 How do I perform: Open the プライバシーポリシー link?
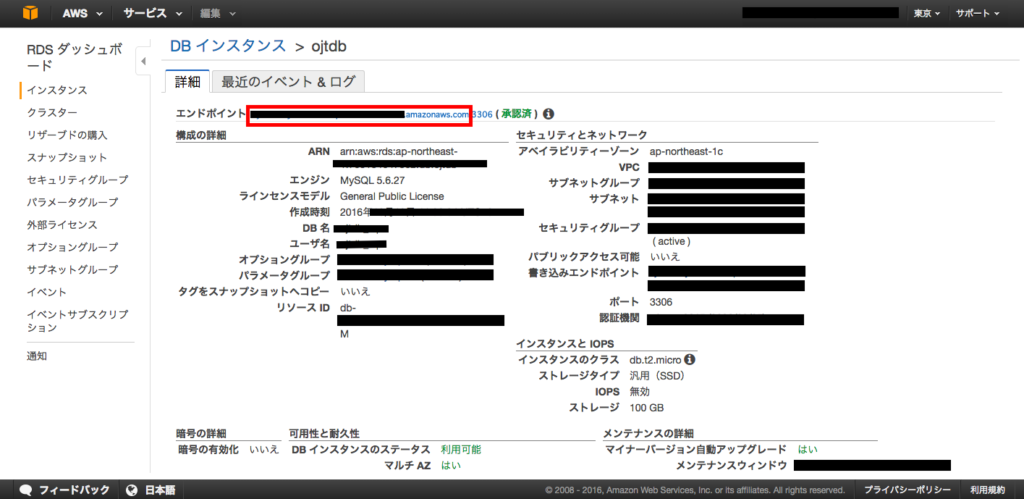pyautogui.click(x=907, y=489)
